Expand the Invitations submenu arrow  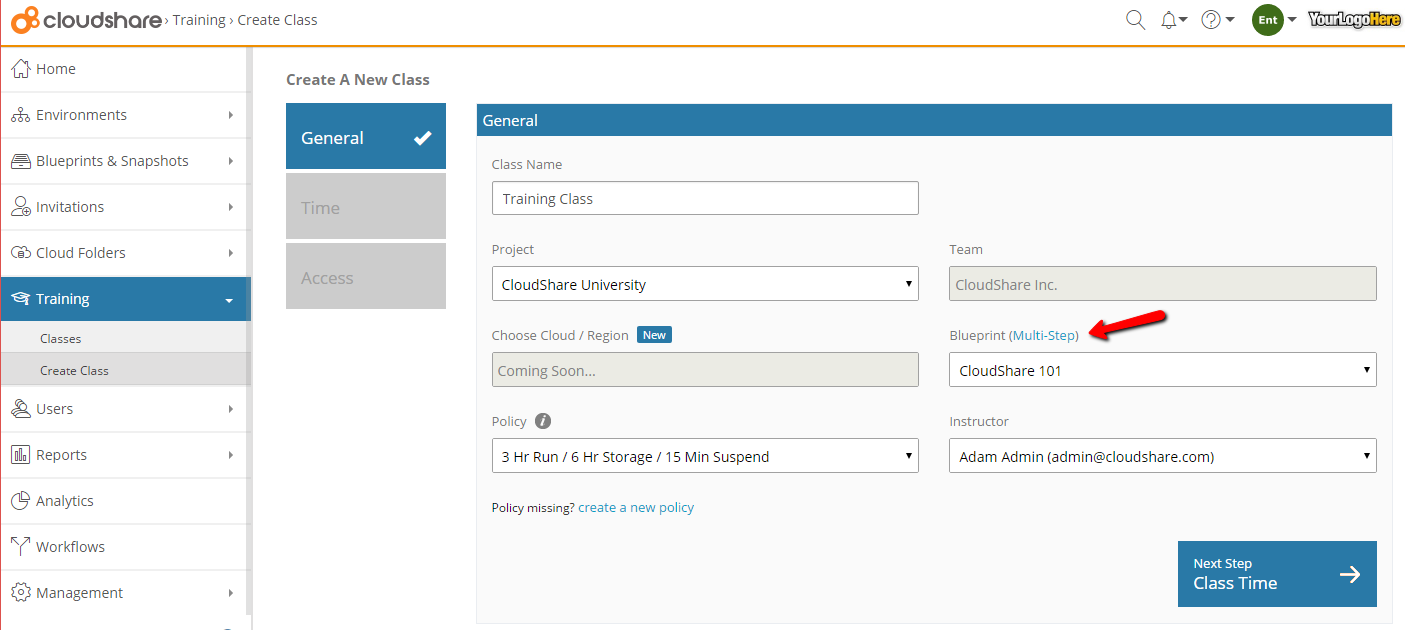pos(231,207)
